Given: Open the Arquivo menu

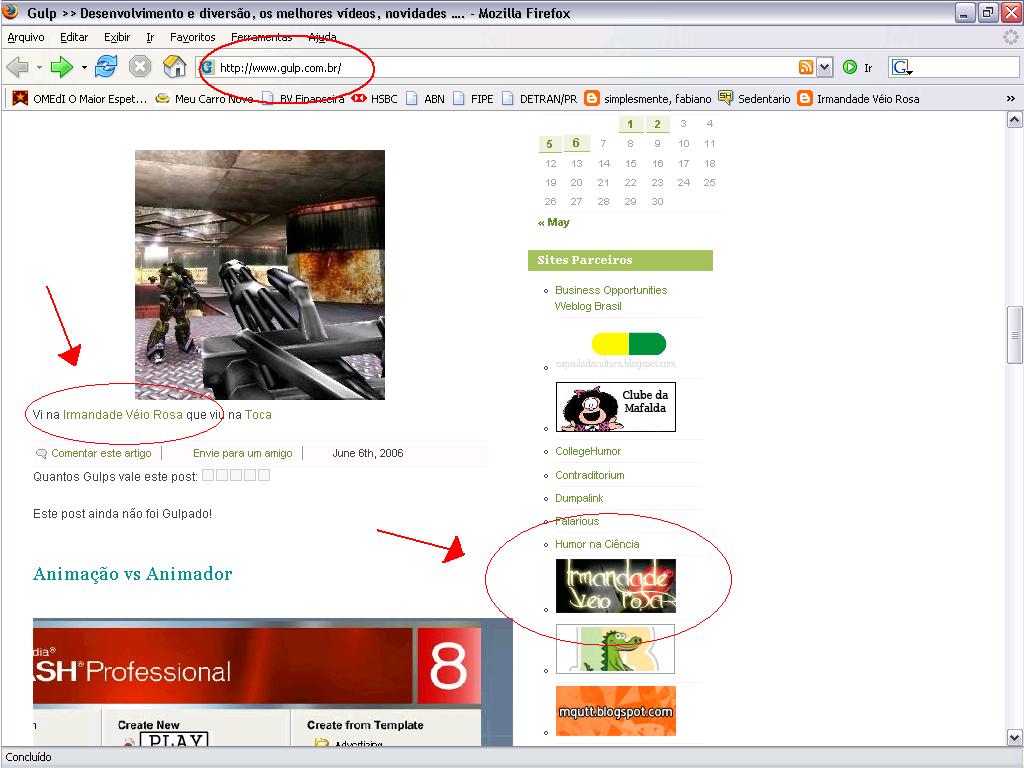Looking at the screenshot, I should tap(25, 37).
